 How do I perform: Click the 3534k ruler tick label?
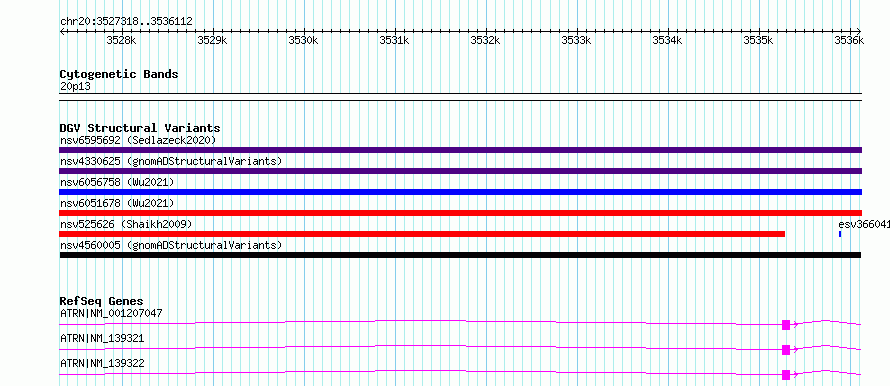(x=668, y=40)
